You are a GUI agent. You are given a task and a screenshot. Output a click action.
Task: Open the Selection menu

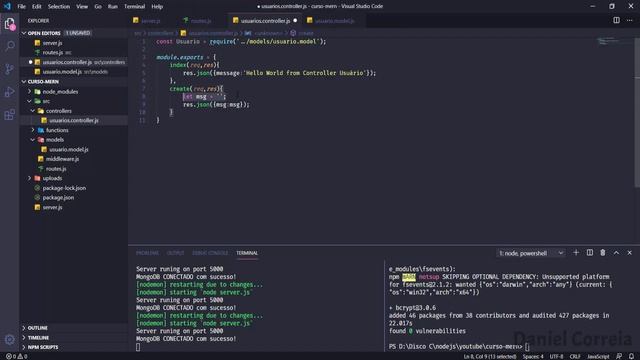[x=59, y=7]
